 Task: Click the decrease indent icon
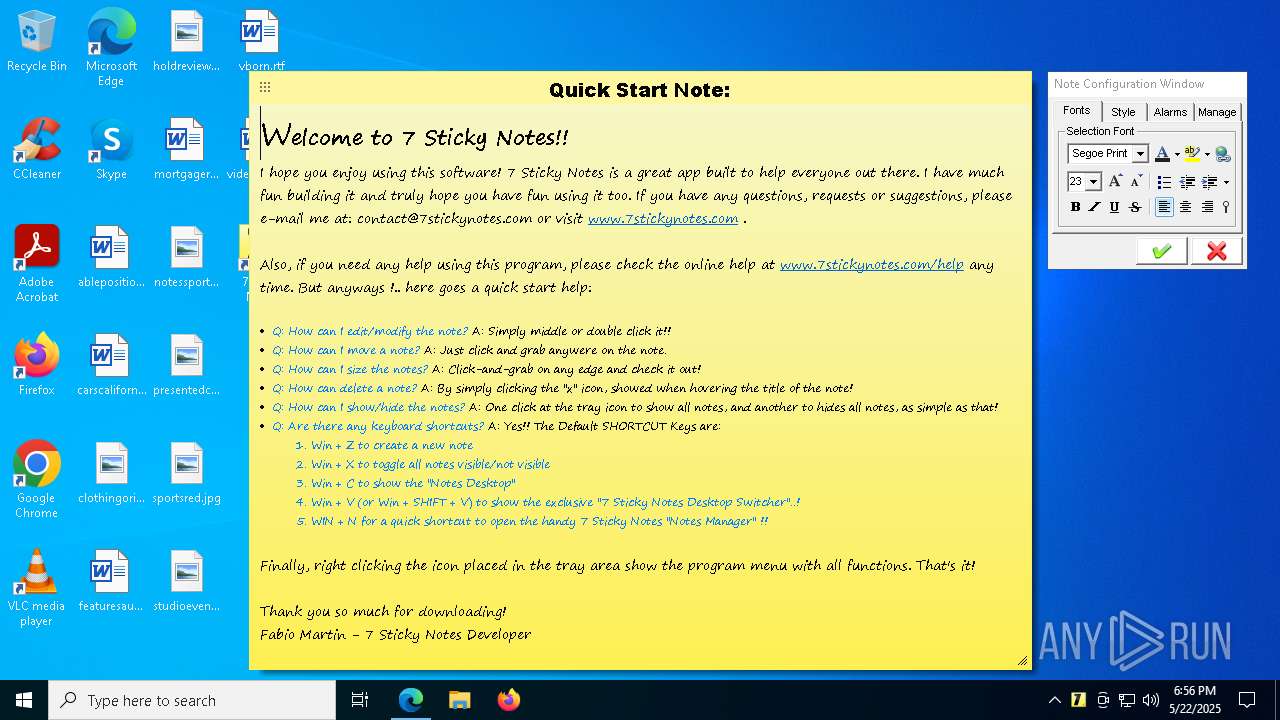[1187, 182]
